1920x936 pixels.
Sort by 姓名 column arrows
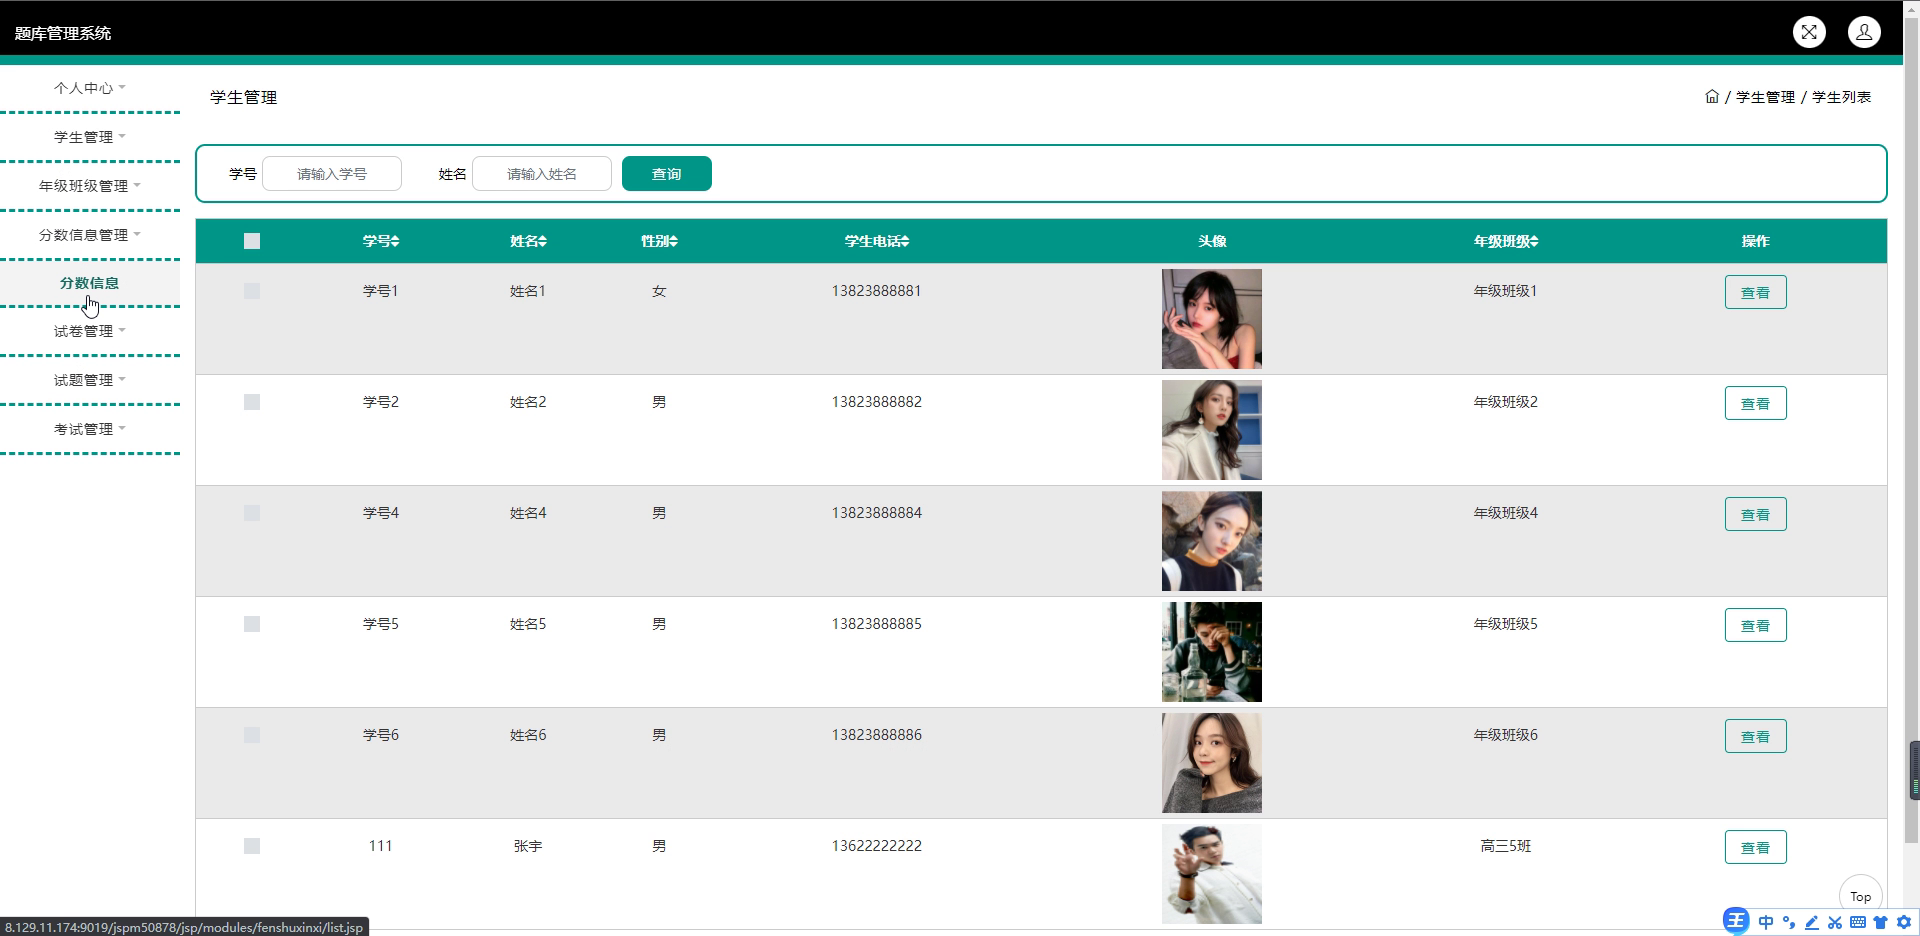(542, 241)
